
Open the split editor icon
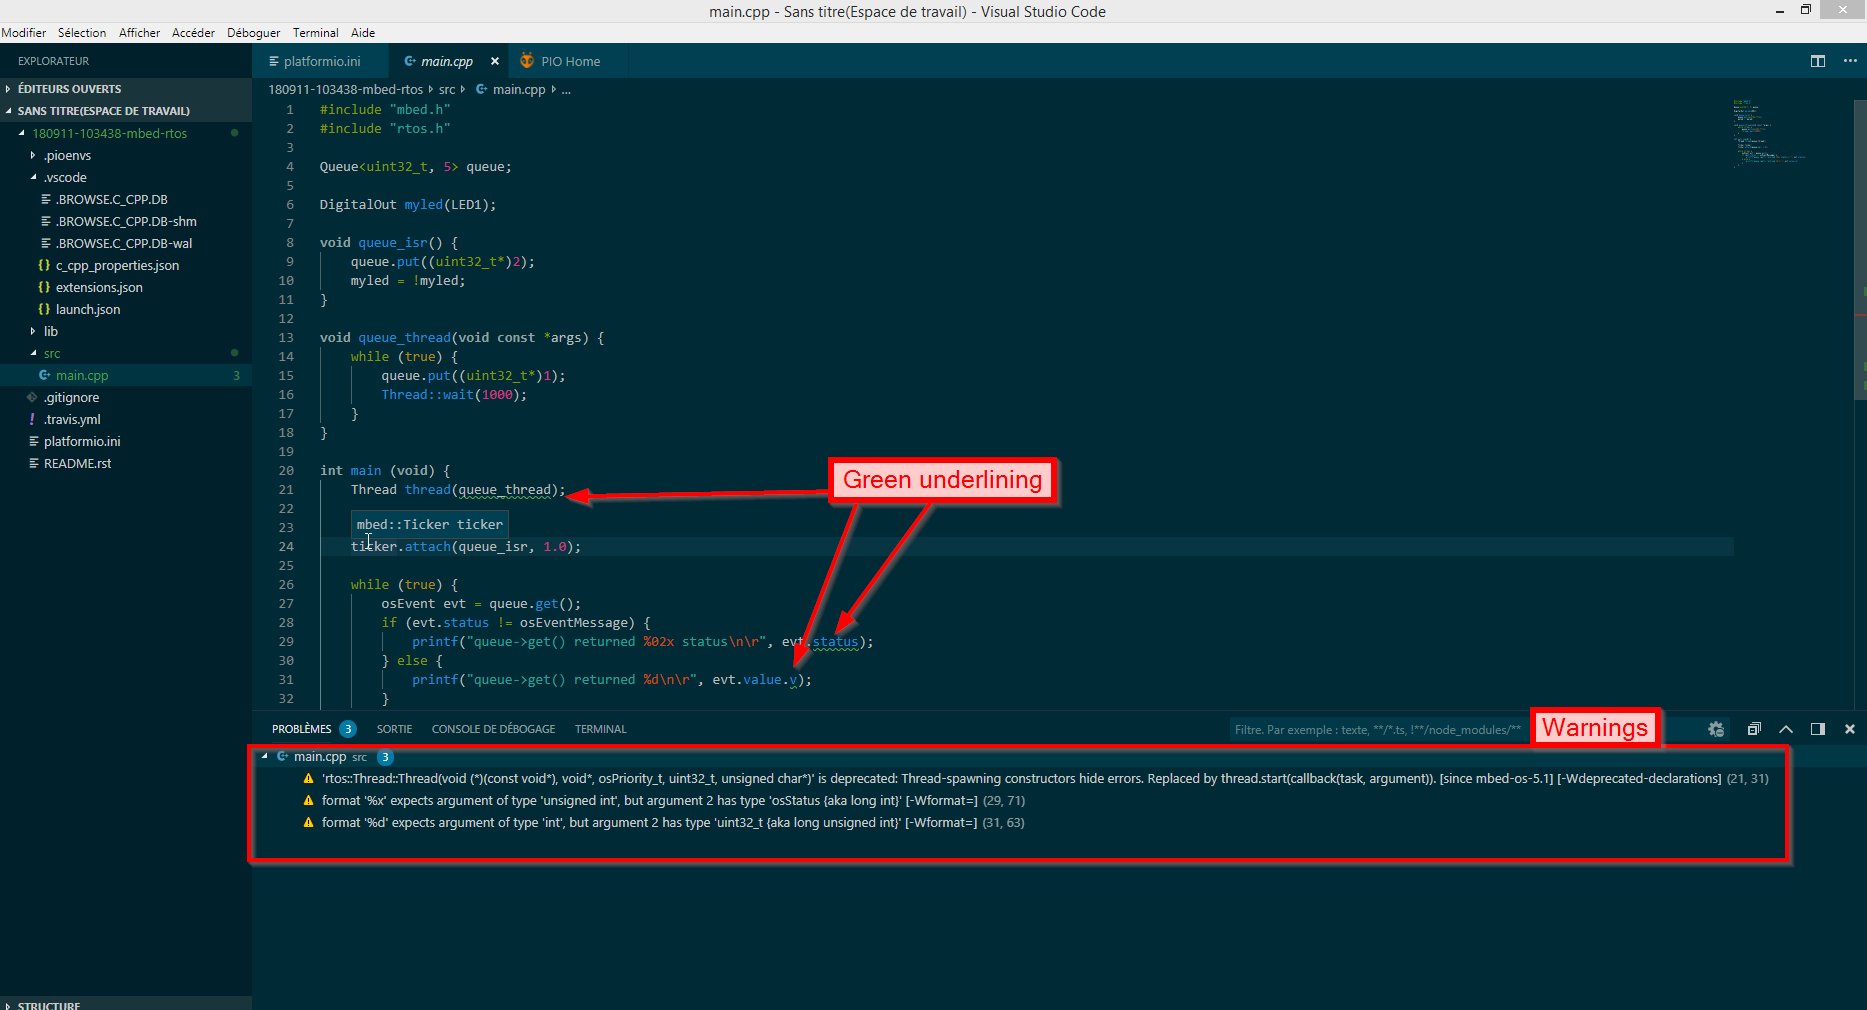point(1818,60)
